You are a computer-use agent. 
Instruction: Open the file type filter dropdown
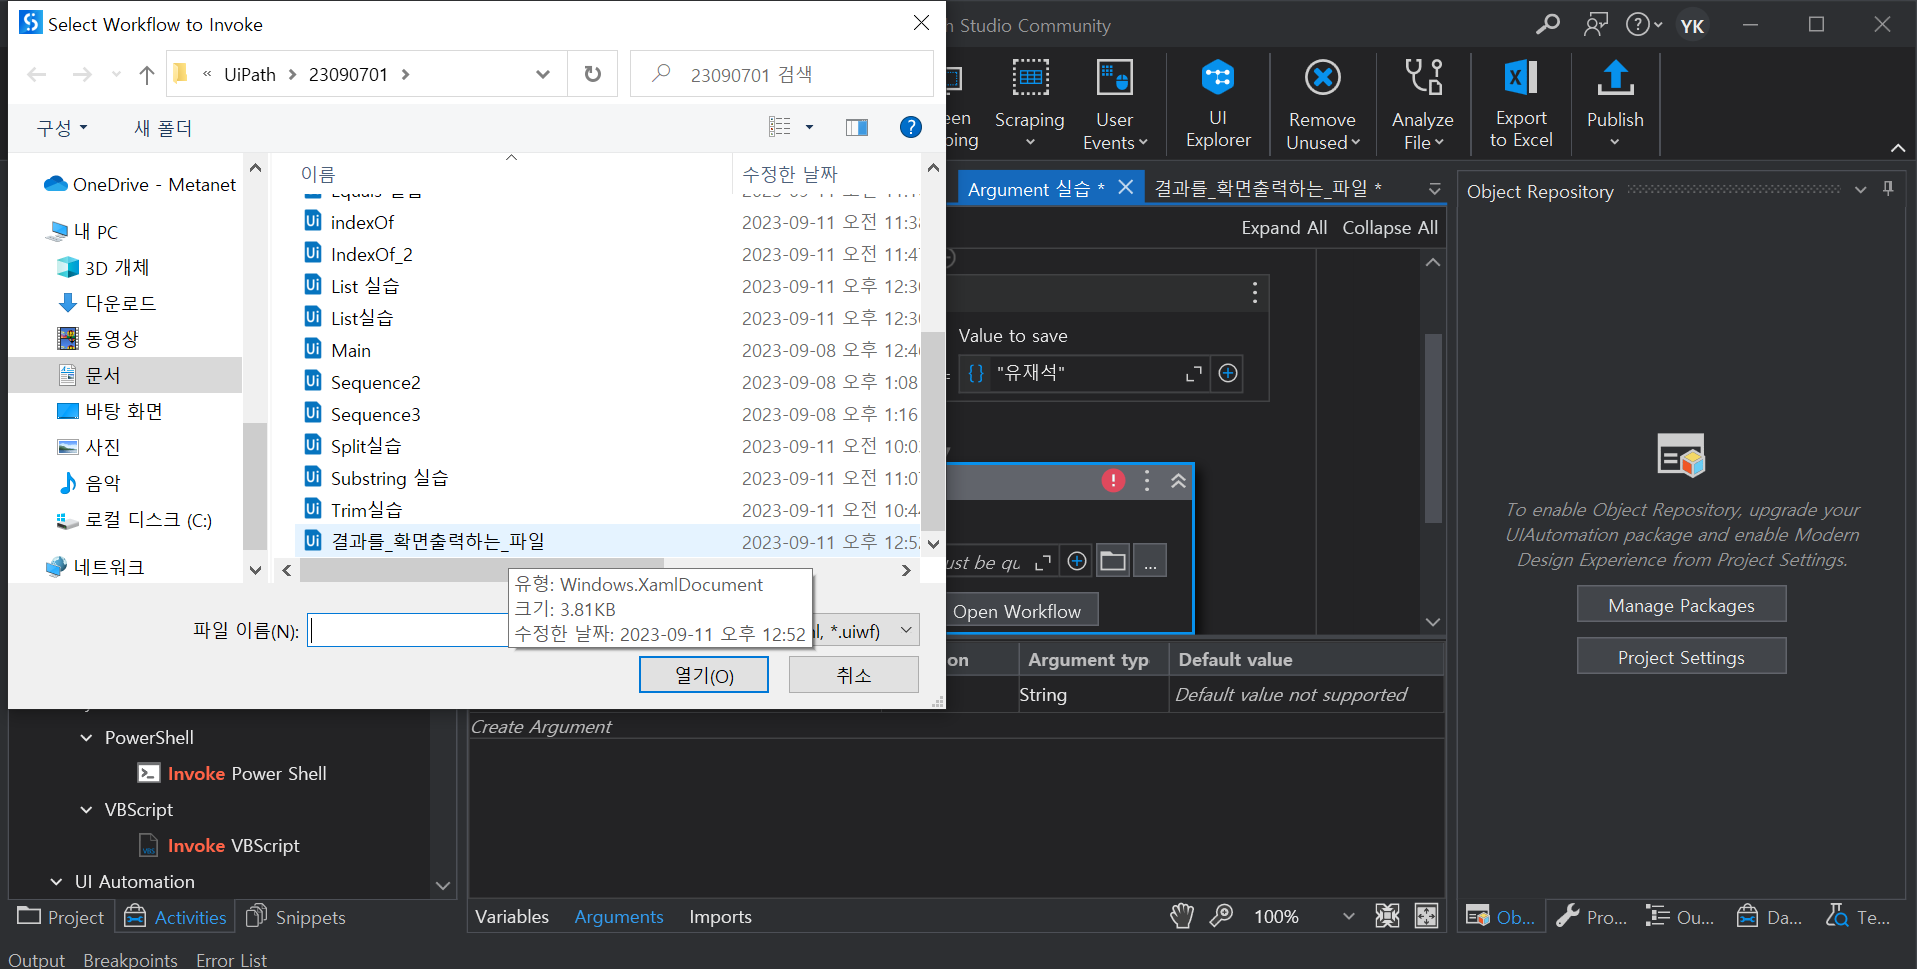coord(906,630)
